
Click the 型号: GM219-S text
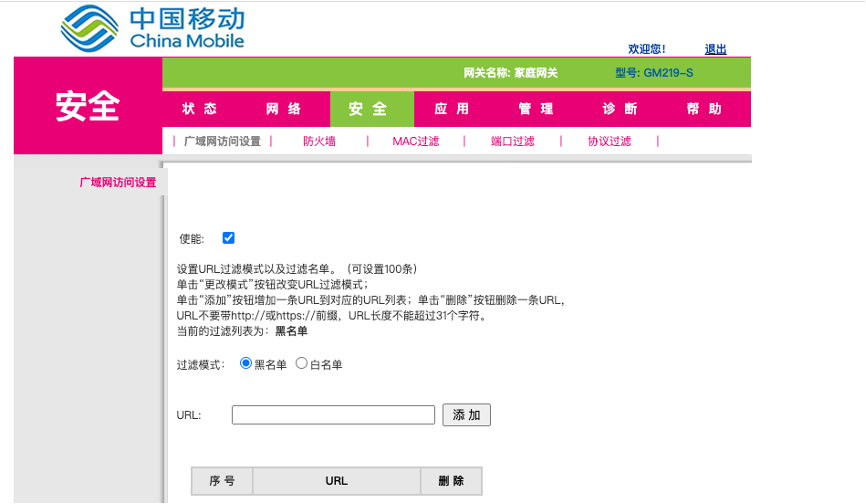tap(654, 73)
